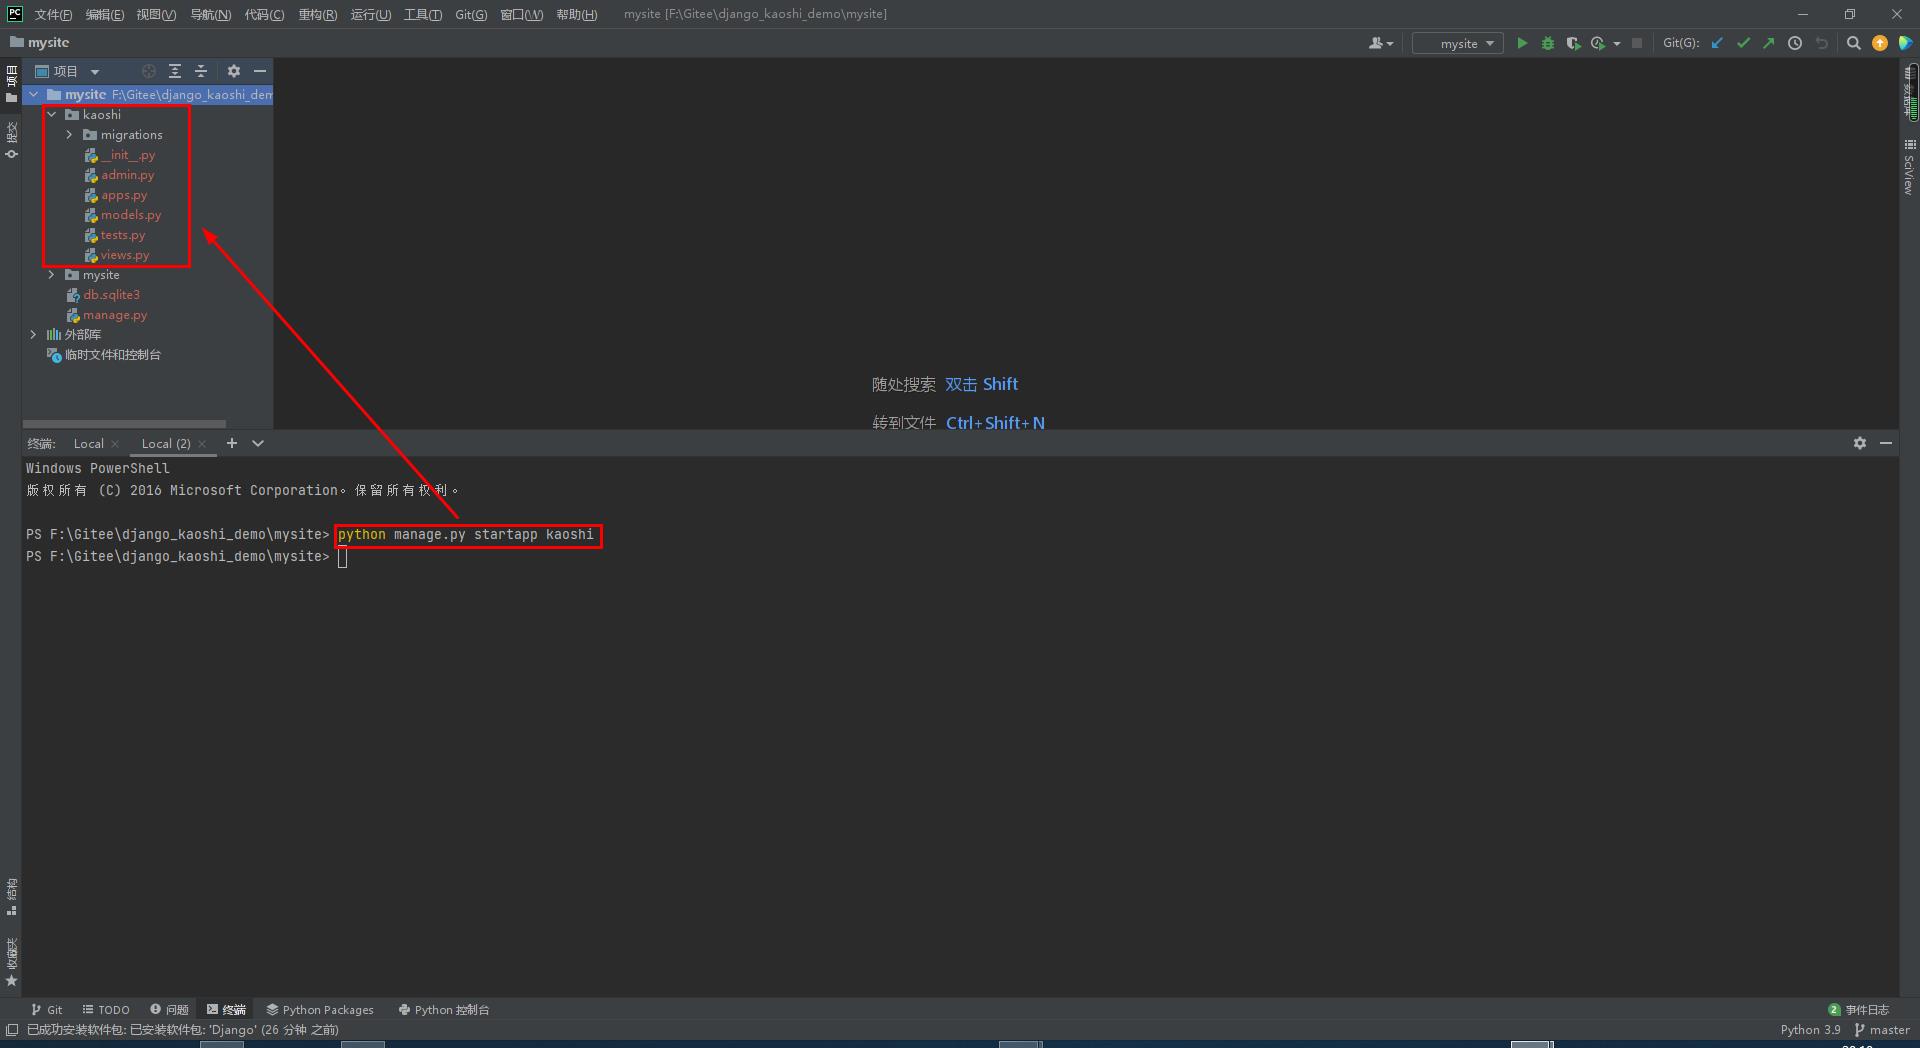Expand the 外部库 node
The image size is (1920, 1048).
33,335
